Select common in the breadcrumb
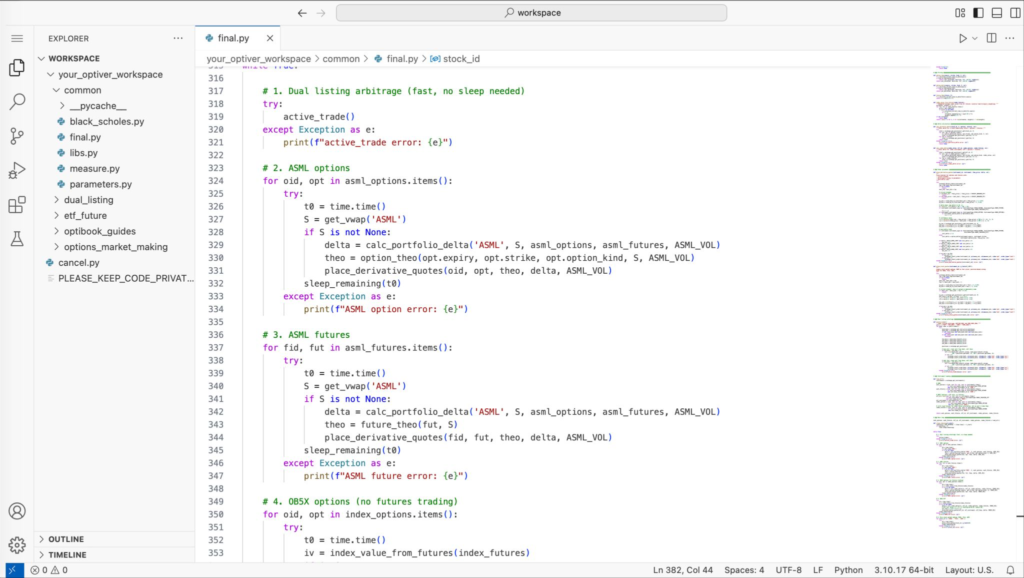Image resolution: width=1024 pixels, height=578 pixels. coord(341,59)
